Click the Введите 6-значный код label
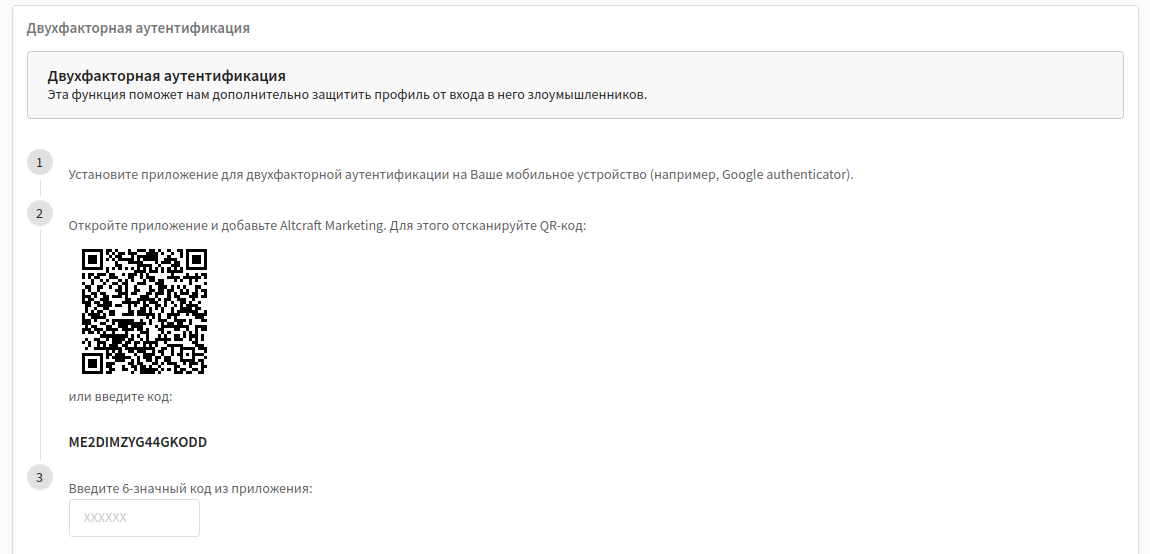 point(191,489)
